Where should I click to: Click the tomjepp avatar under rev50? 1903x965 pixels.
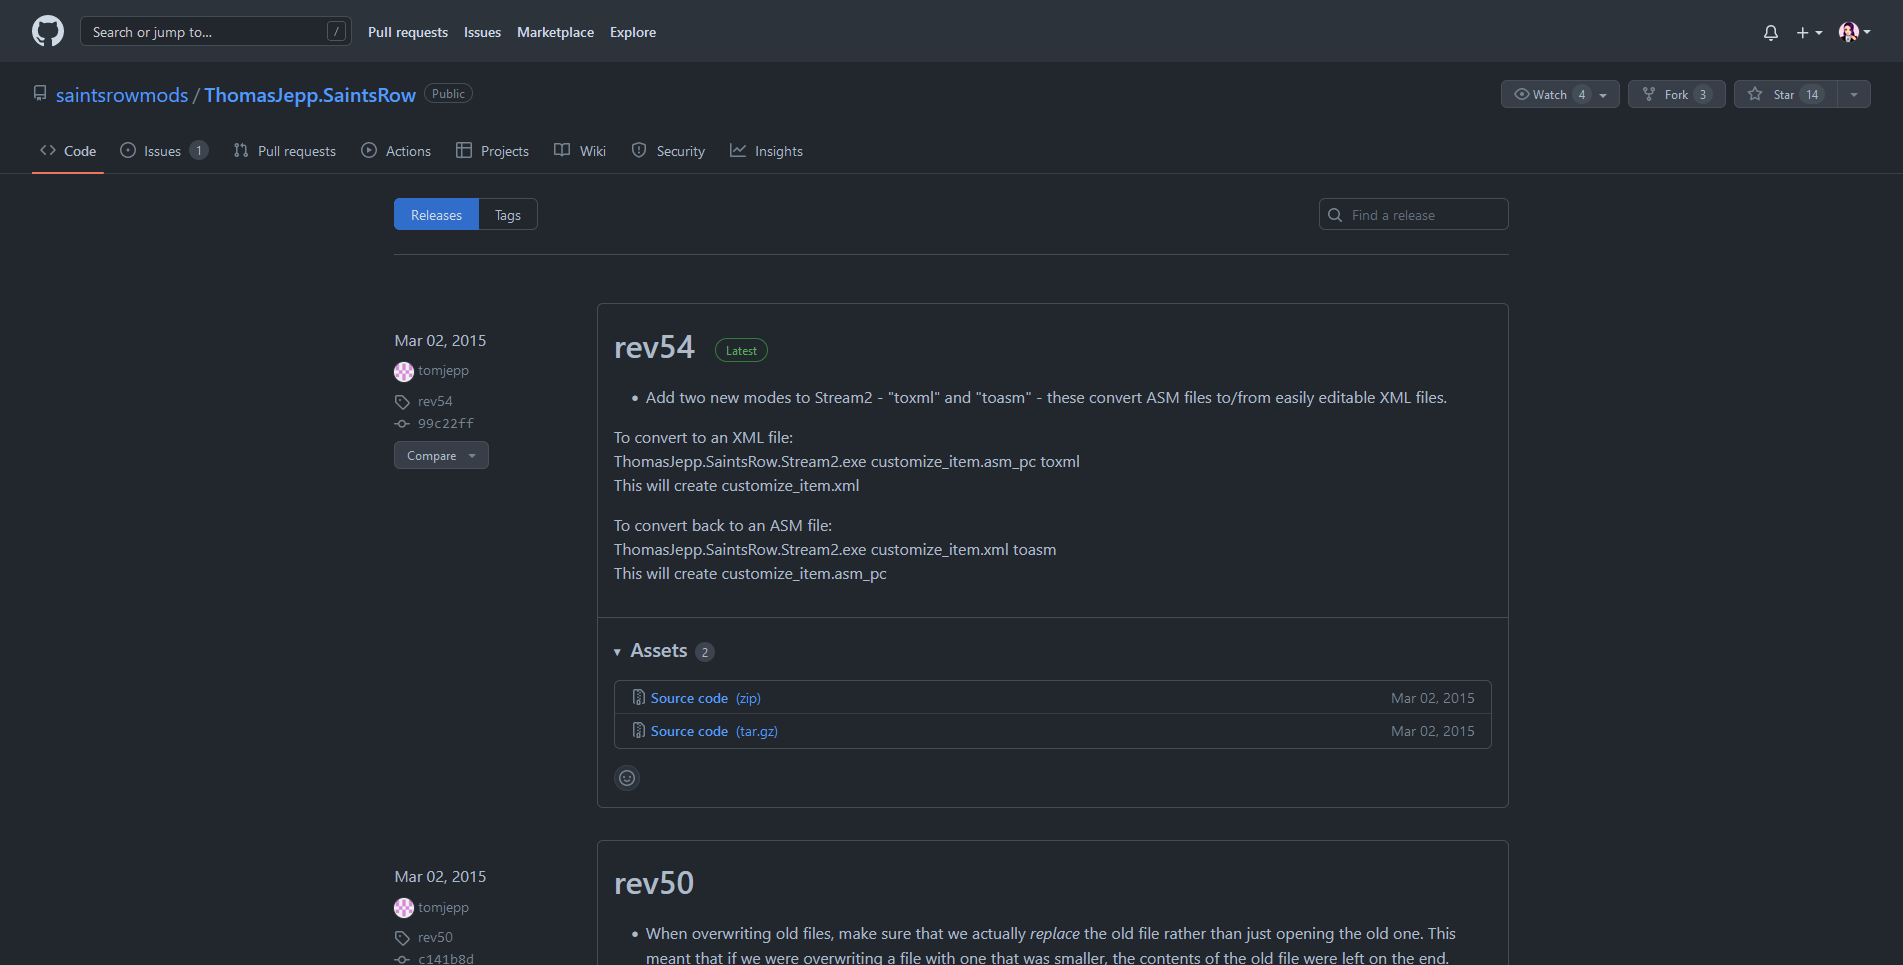(x=404, y=908)
